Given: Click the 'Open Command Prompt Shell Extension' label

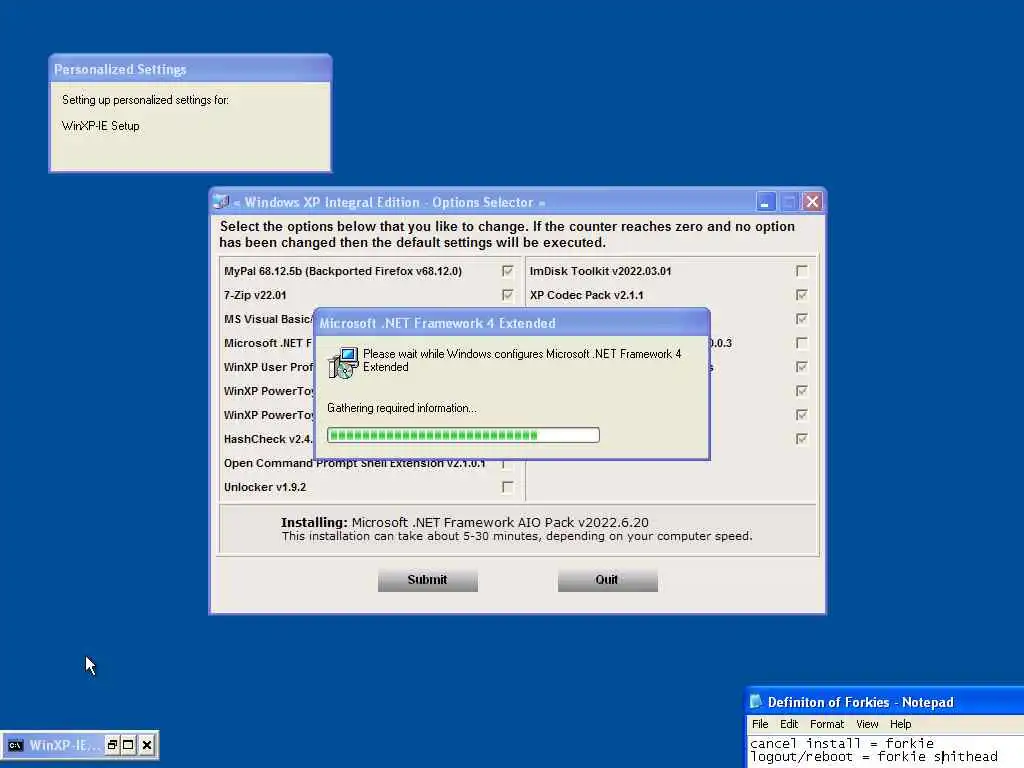Looking at the screenshot, I should coord(354,464).
